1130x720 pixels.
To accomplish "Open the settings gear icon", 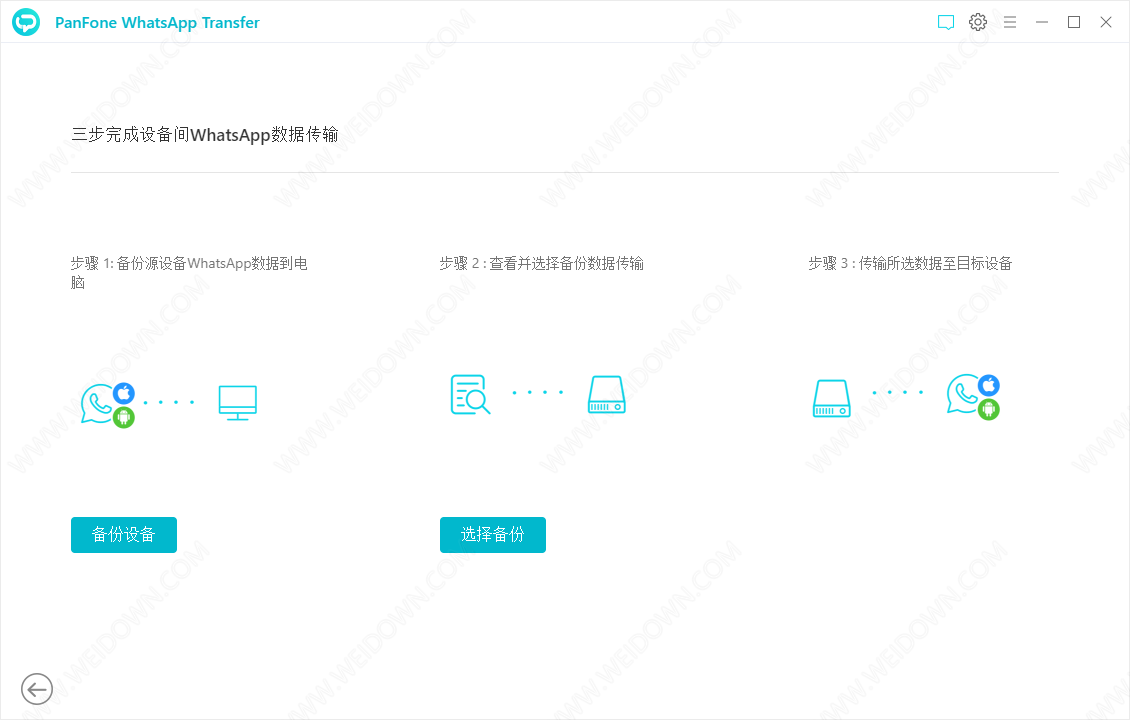I will (978, 22).
